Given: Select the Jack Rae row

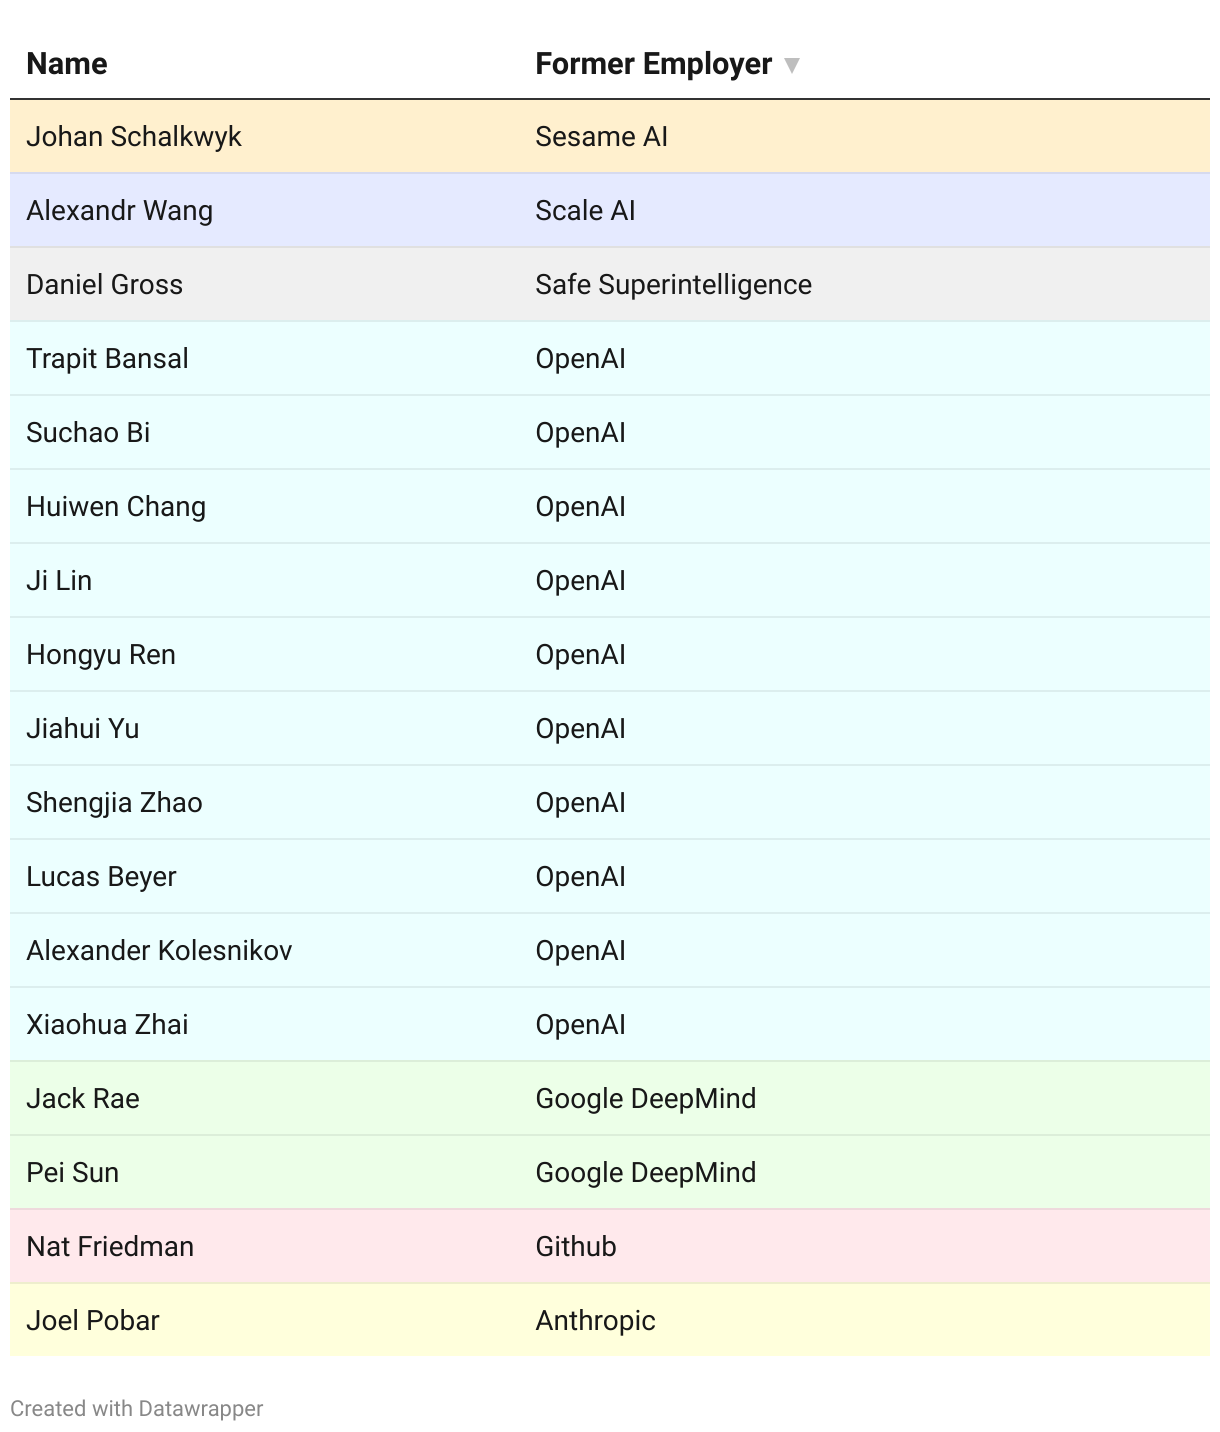Looking at the screenshot, I should point(610,1098).
